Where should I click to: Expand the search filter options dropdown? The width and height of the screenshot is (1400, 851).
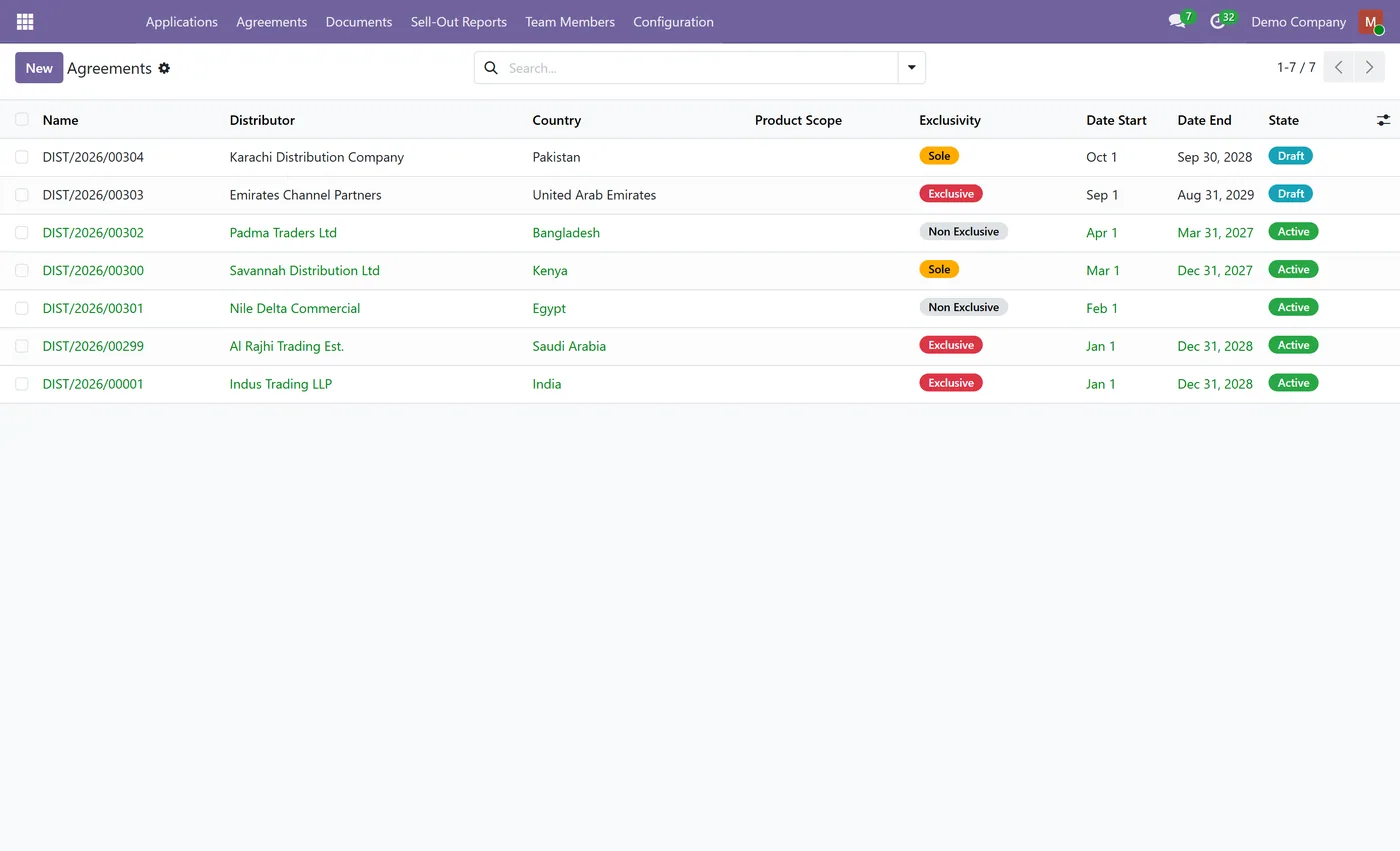pos(911,68)
